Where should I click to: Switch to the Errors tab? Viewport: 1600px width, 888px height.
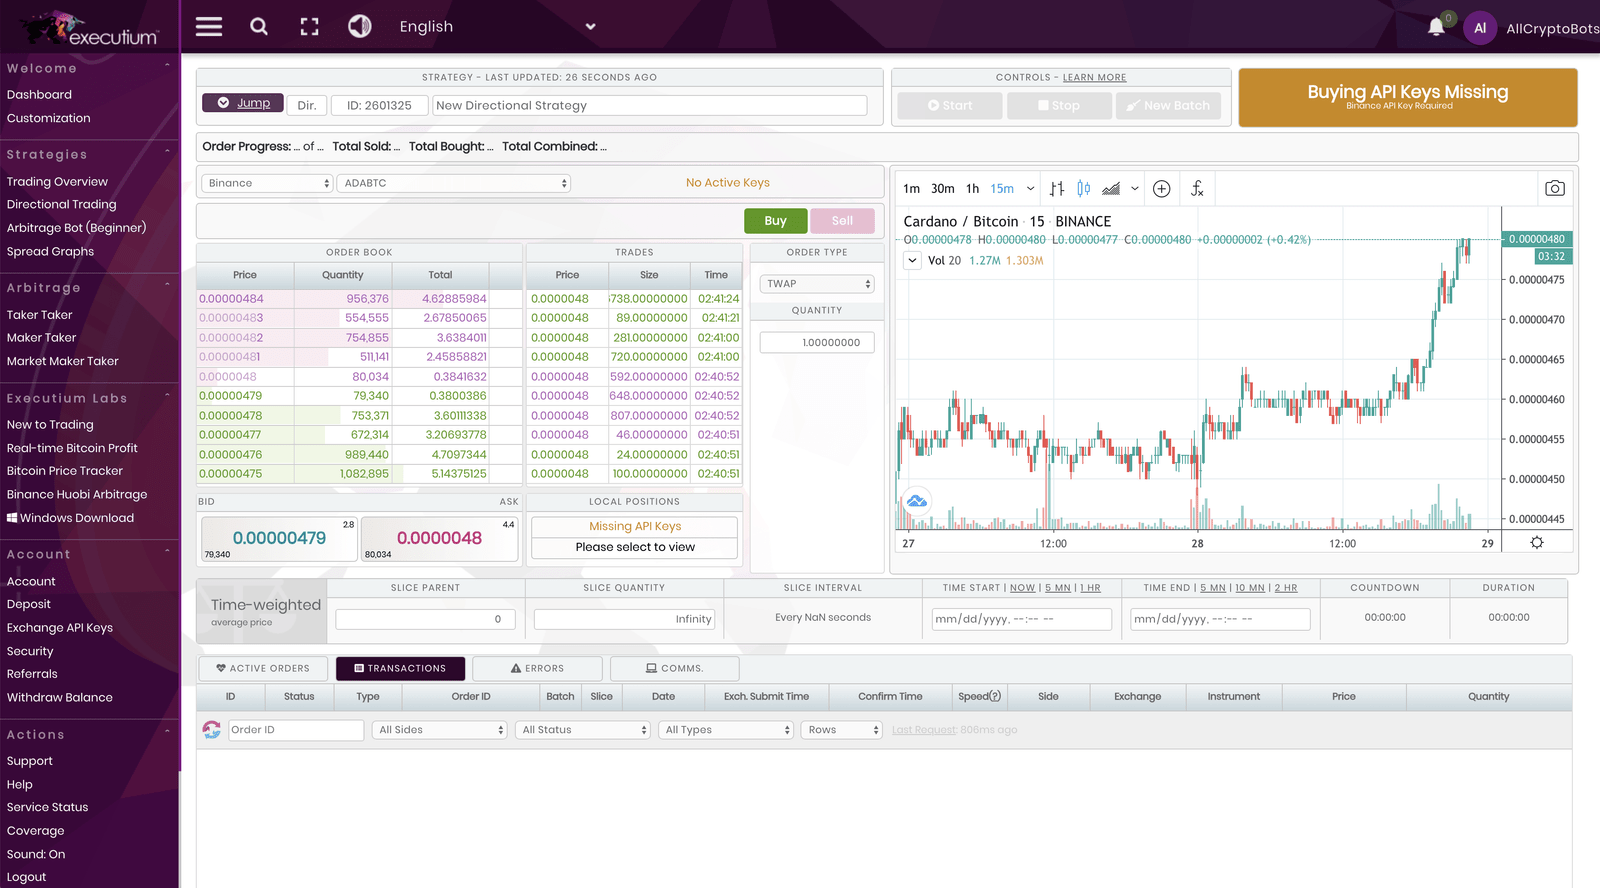(537, 668)
